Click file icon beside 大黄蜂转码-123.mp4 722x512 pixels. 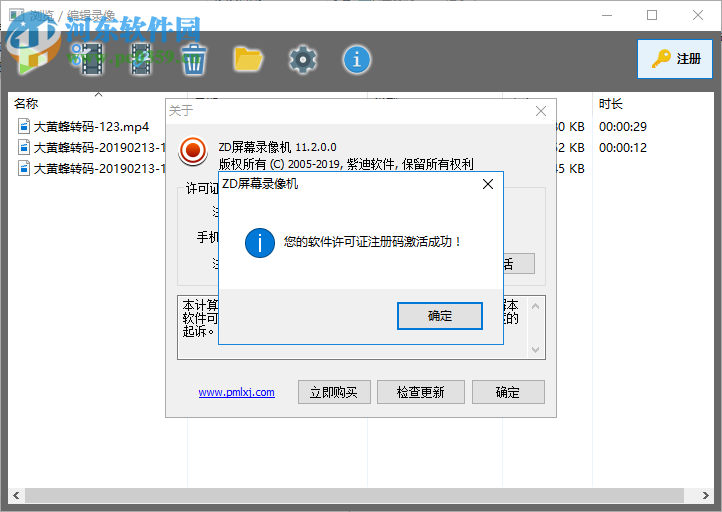pyautogui.click(x=23, y=126)
